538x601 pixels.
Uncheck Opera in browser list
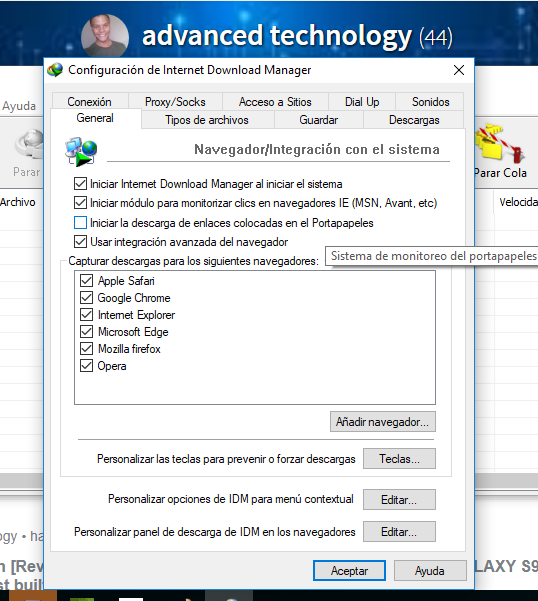click(86, 366)
